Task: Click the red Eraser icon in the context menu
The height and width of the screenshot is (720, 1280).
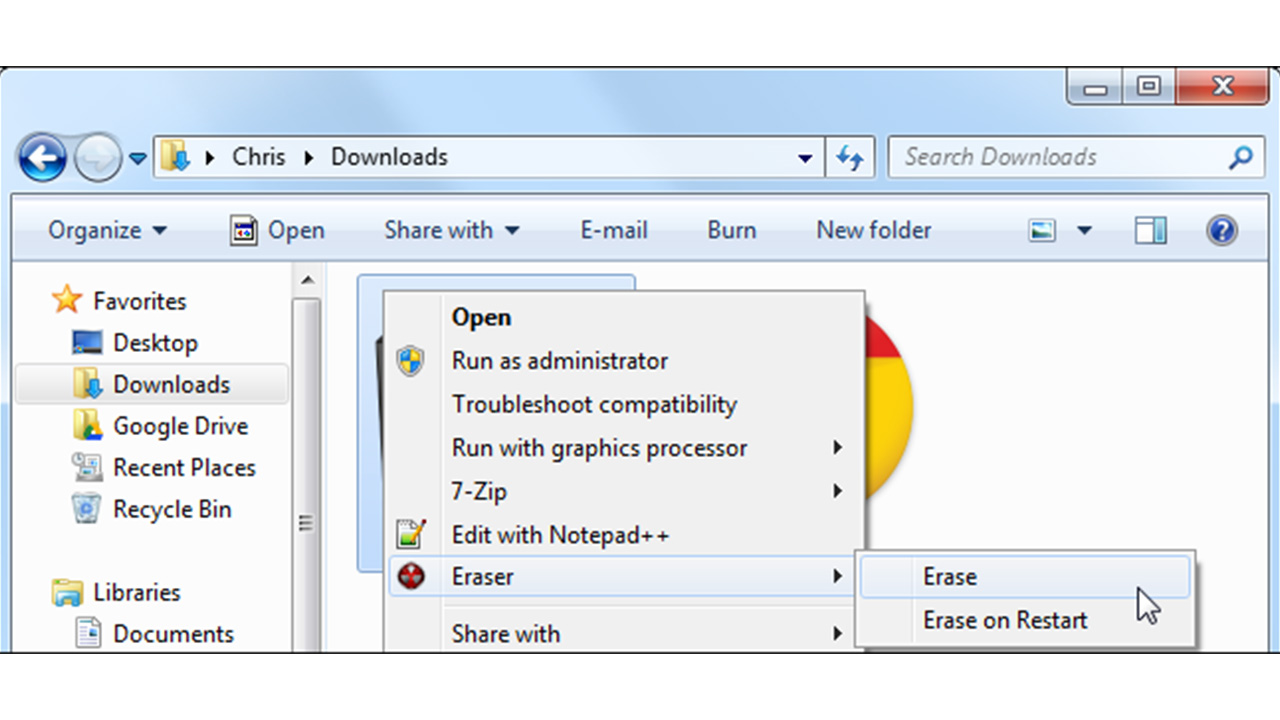Action: [412, 577]
